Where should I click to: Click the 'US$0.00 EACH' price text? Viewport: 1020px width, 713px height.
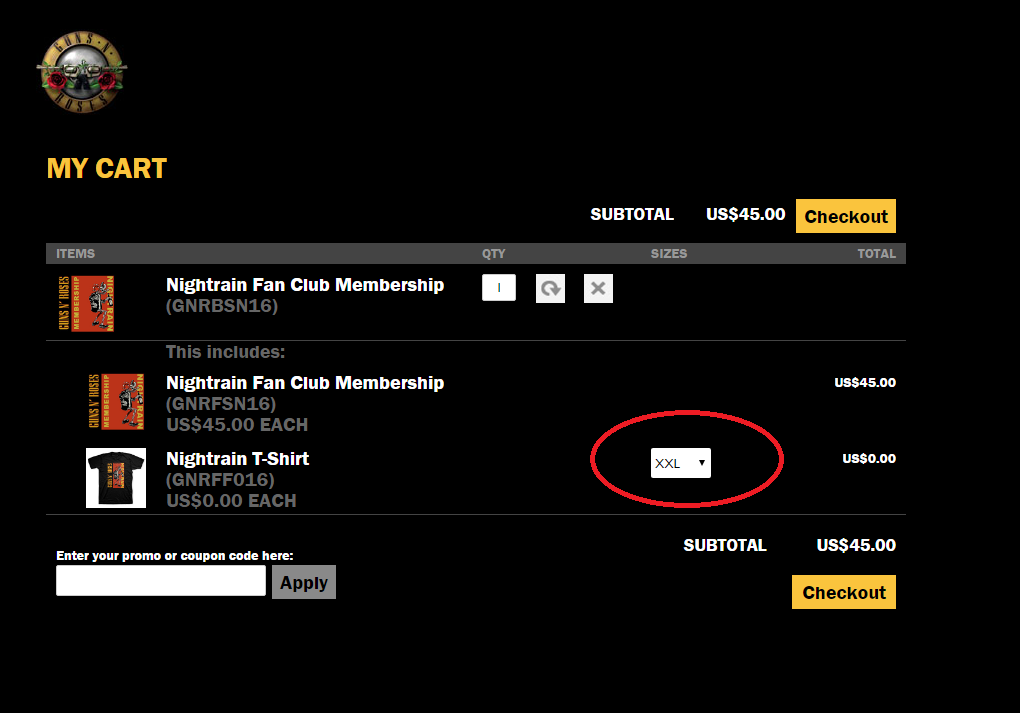pyautogui.click(x=231, y=501)
